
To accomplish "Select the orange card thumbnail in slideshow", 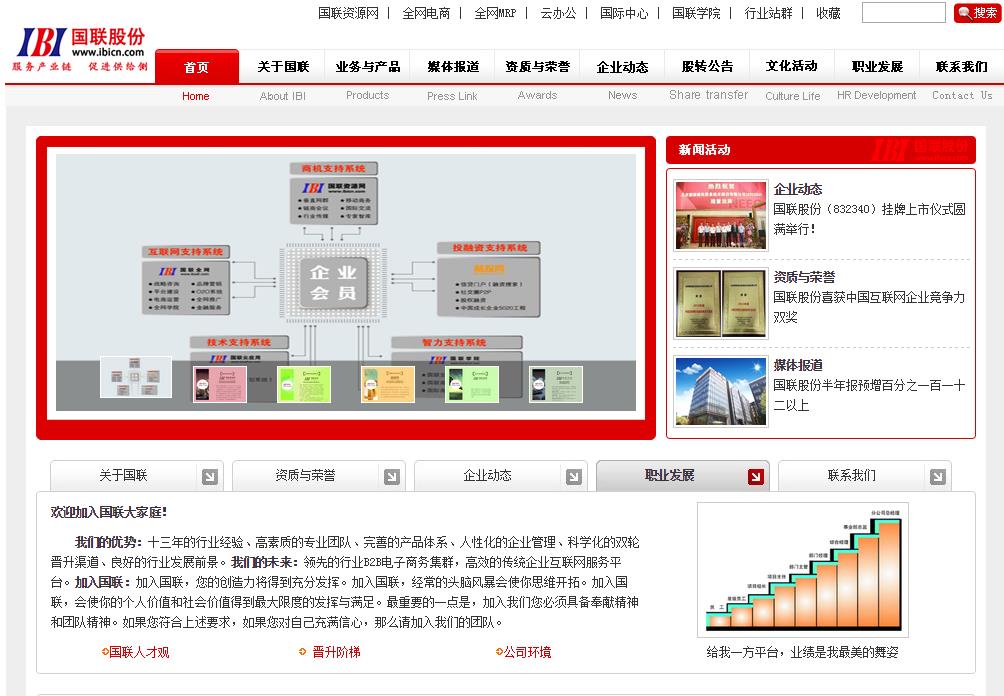I will [x=387, y=384].
